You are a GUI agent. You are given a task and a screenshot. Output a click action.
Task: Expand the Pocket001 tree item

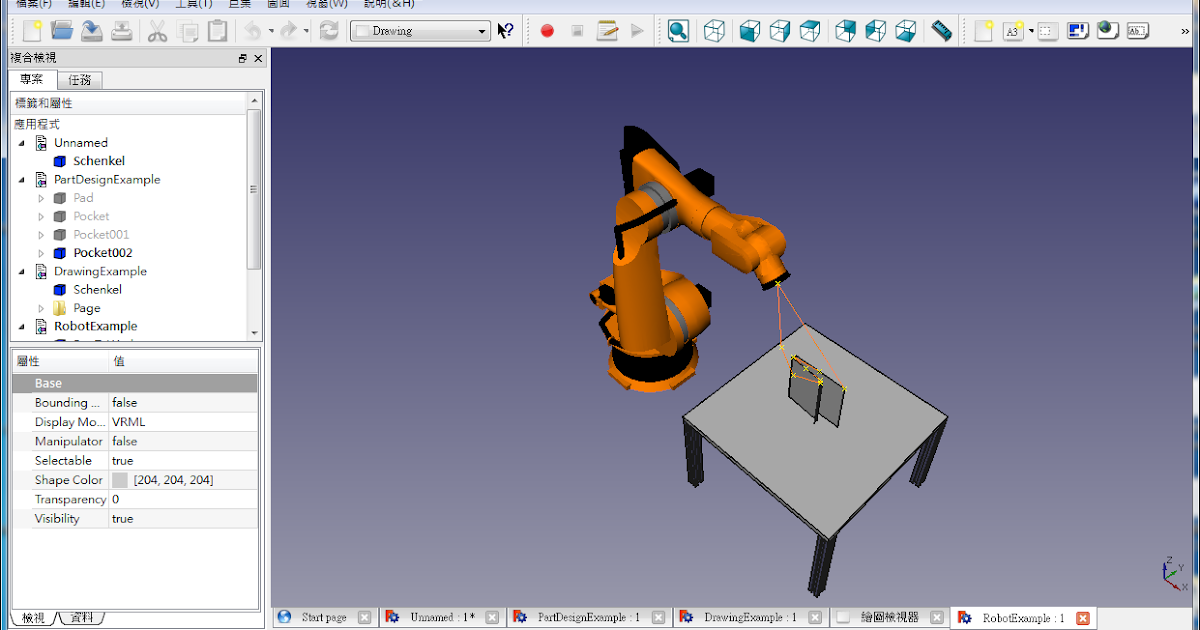point(41,235)
